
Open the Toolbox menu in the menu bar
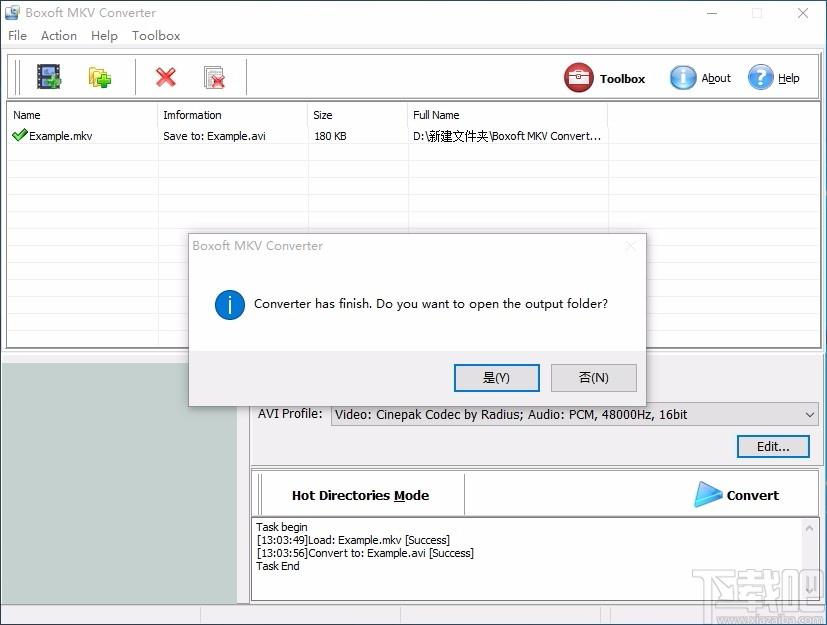(x=156, y=35)
